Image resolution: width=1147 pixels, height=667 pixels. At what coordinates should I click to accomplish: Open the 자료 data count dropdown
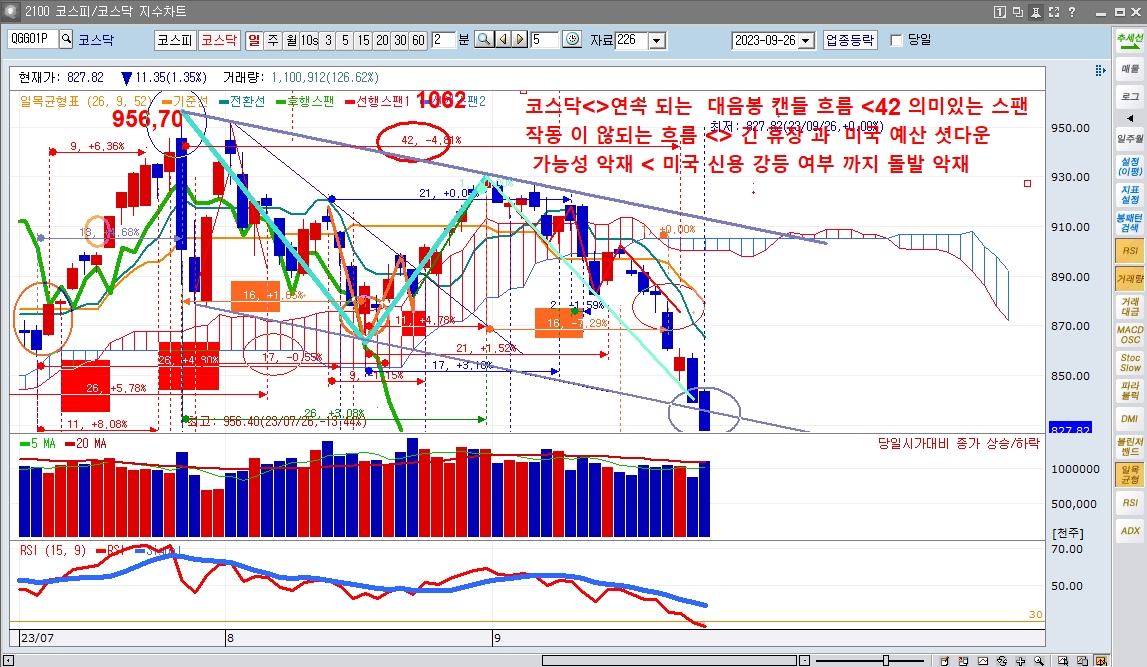[x=657, y=40]
